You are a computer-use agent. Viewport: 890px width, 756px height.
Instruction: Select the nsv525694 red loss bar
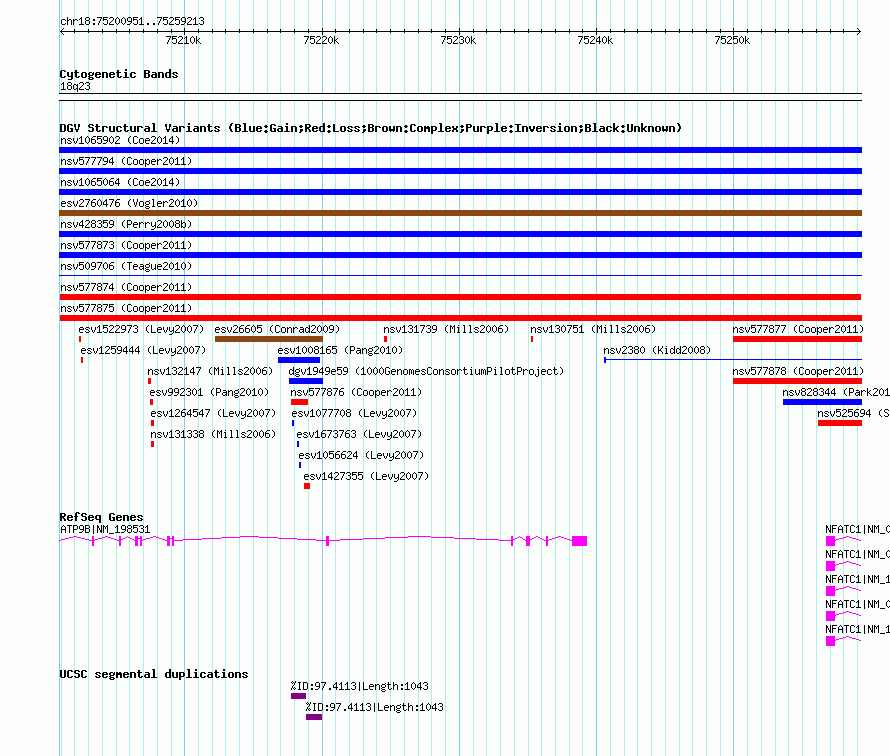[x=839, y=423]
